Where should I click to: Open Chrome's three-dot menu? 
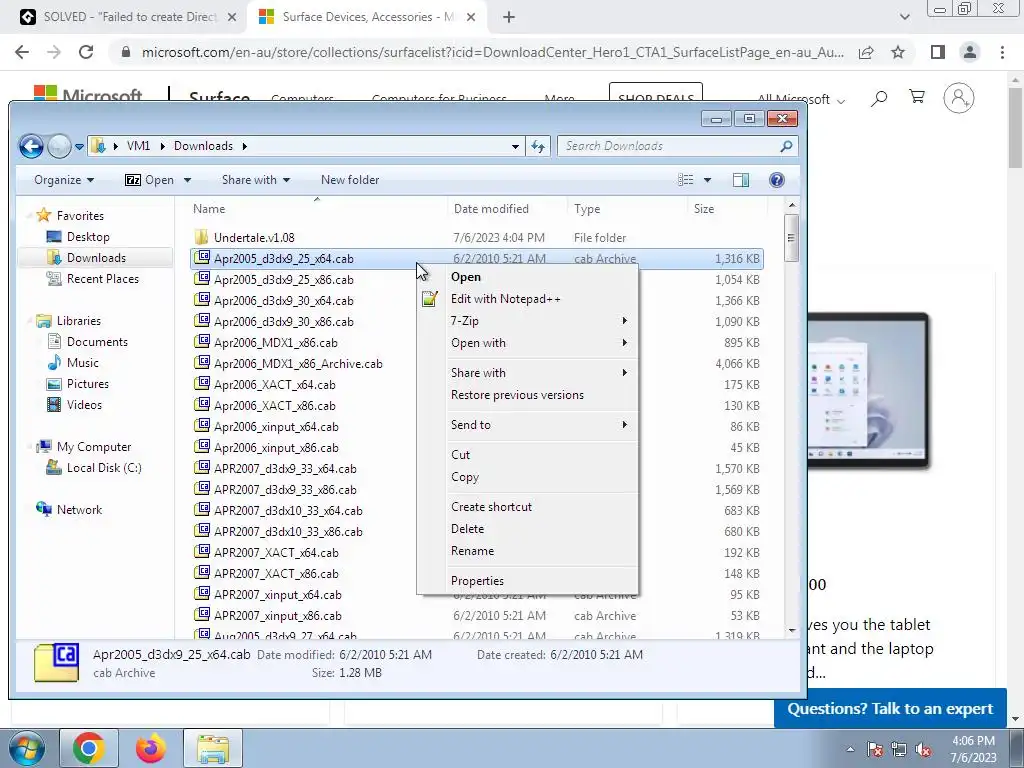pyautogui.click(x=1002, y=52)
